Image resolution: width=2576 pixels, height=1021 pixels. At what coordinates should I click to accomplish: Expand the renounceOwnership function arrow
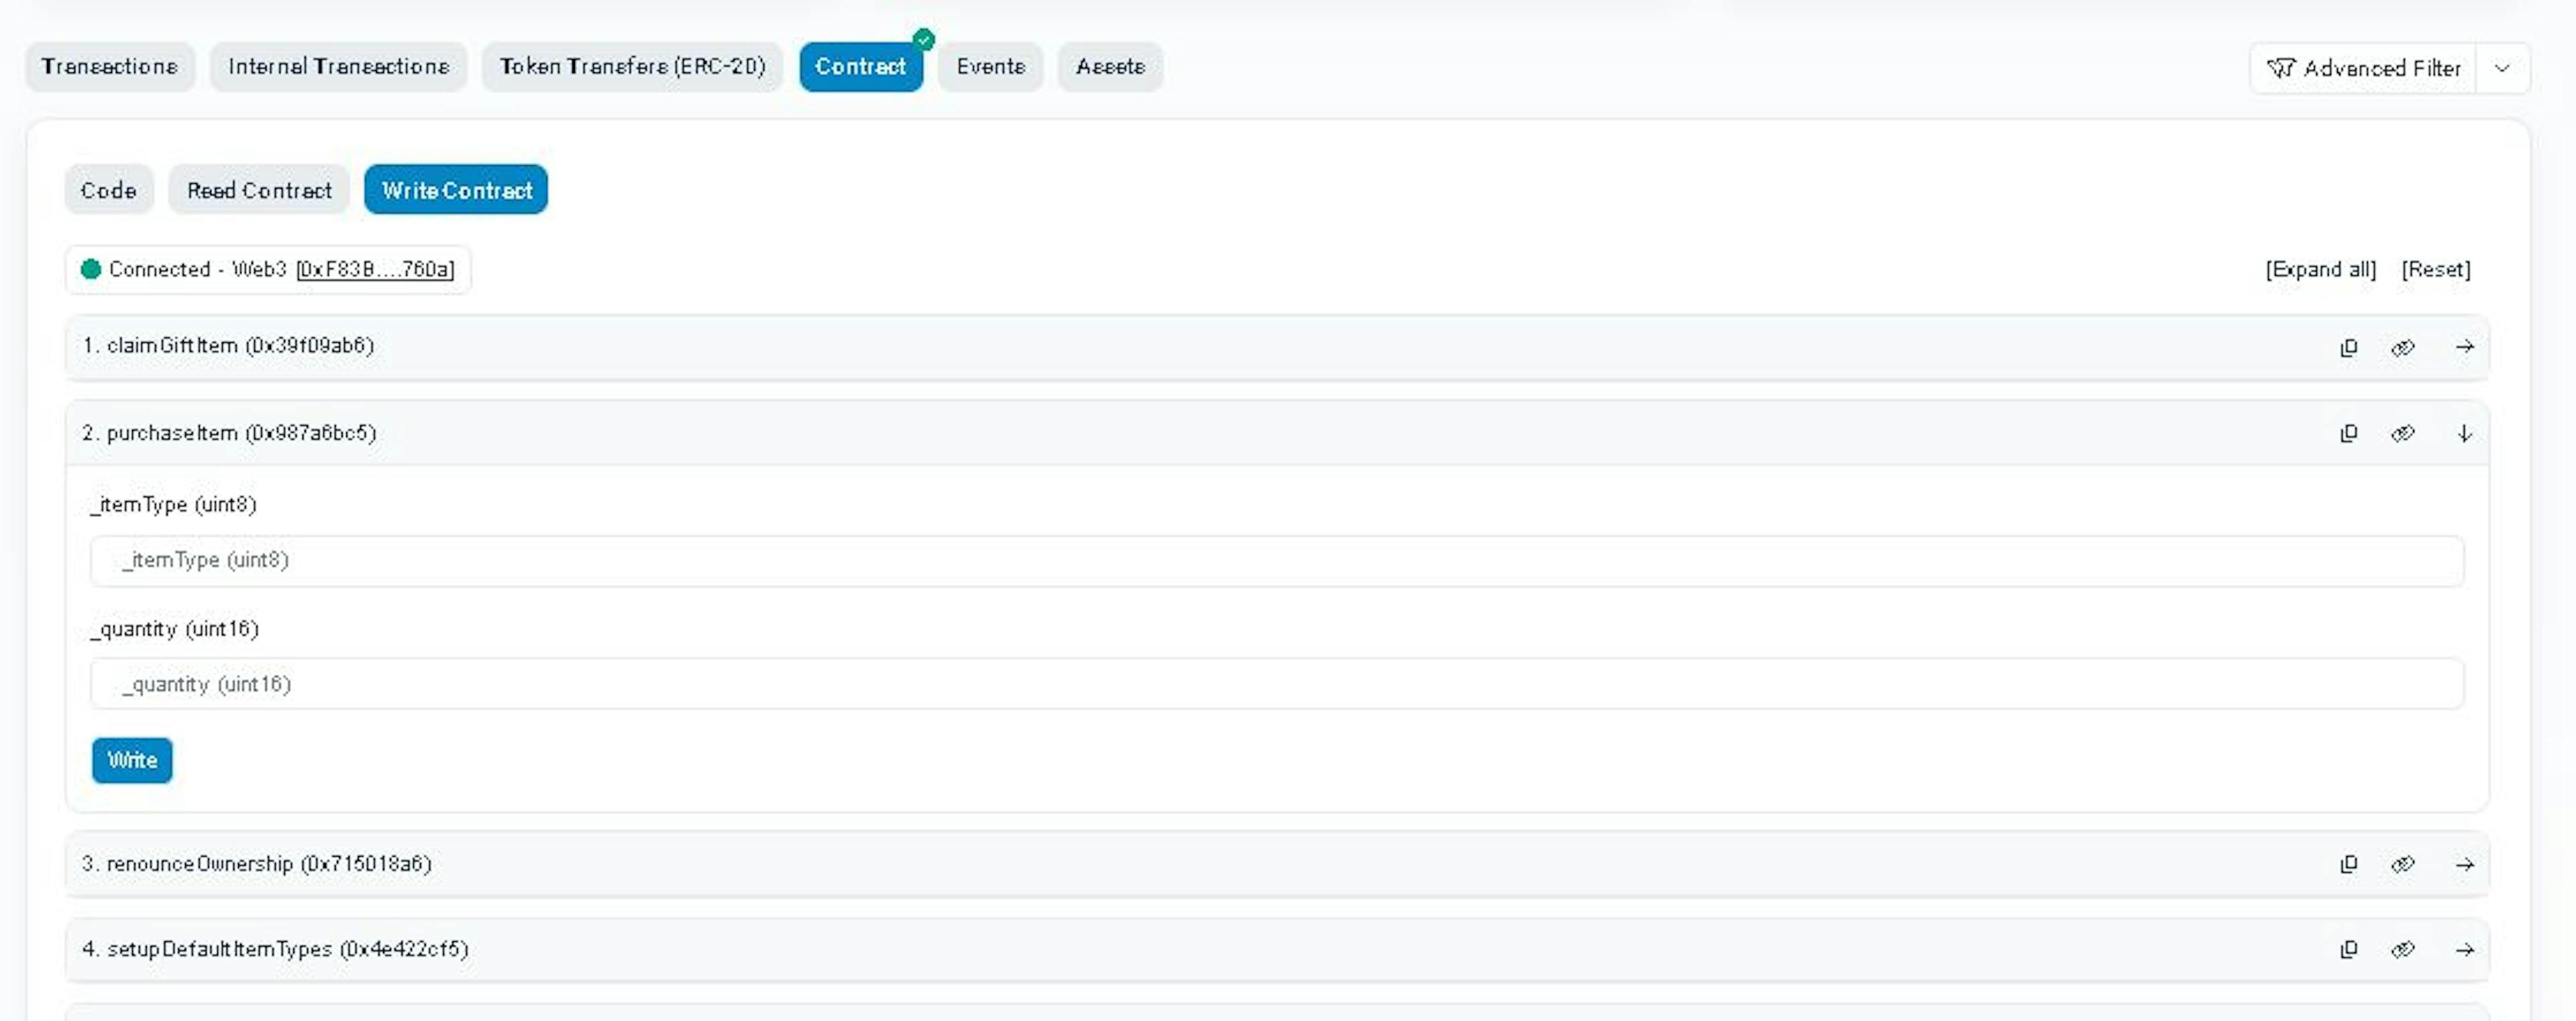tap(2464, 864)
